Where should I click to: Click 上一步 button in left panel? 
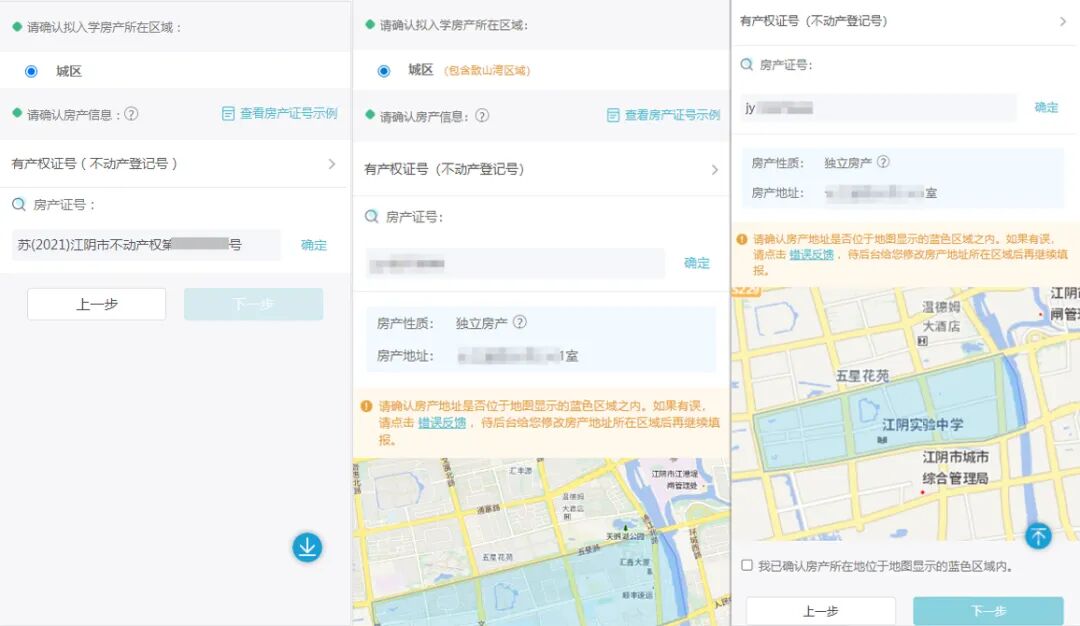pyautogui.click(x=96, y=304)
